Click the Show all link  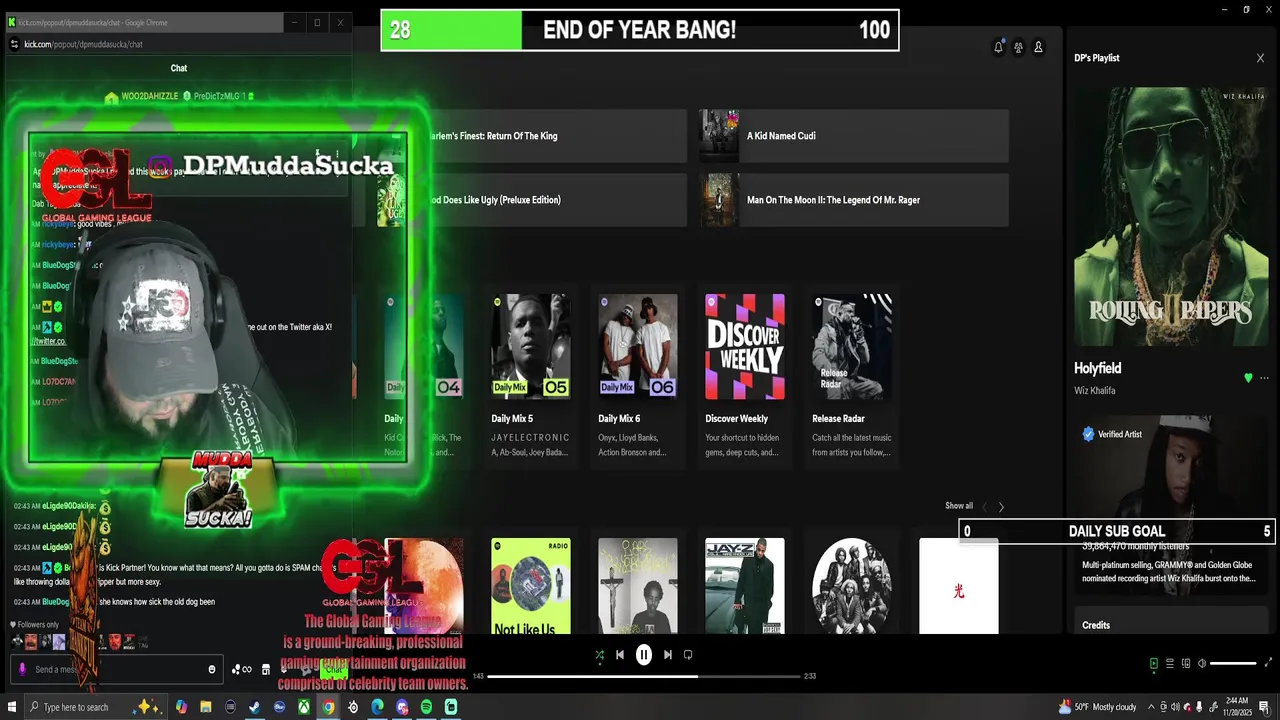click(x=959, y=506)
